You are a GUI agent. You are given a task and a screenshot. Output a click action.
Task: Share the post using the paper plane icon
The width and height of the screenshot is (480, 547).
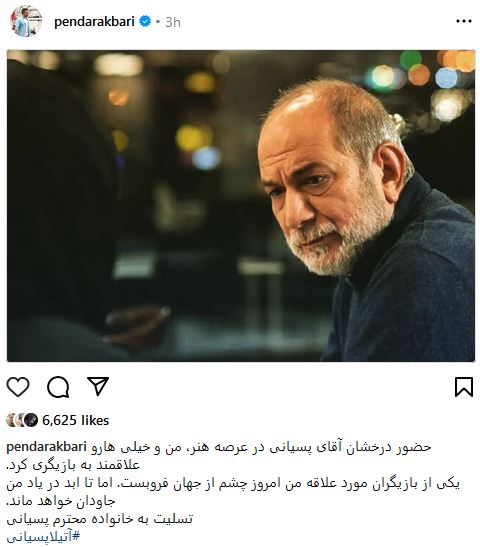click(98, 386)
